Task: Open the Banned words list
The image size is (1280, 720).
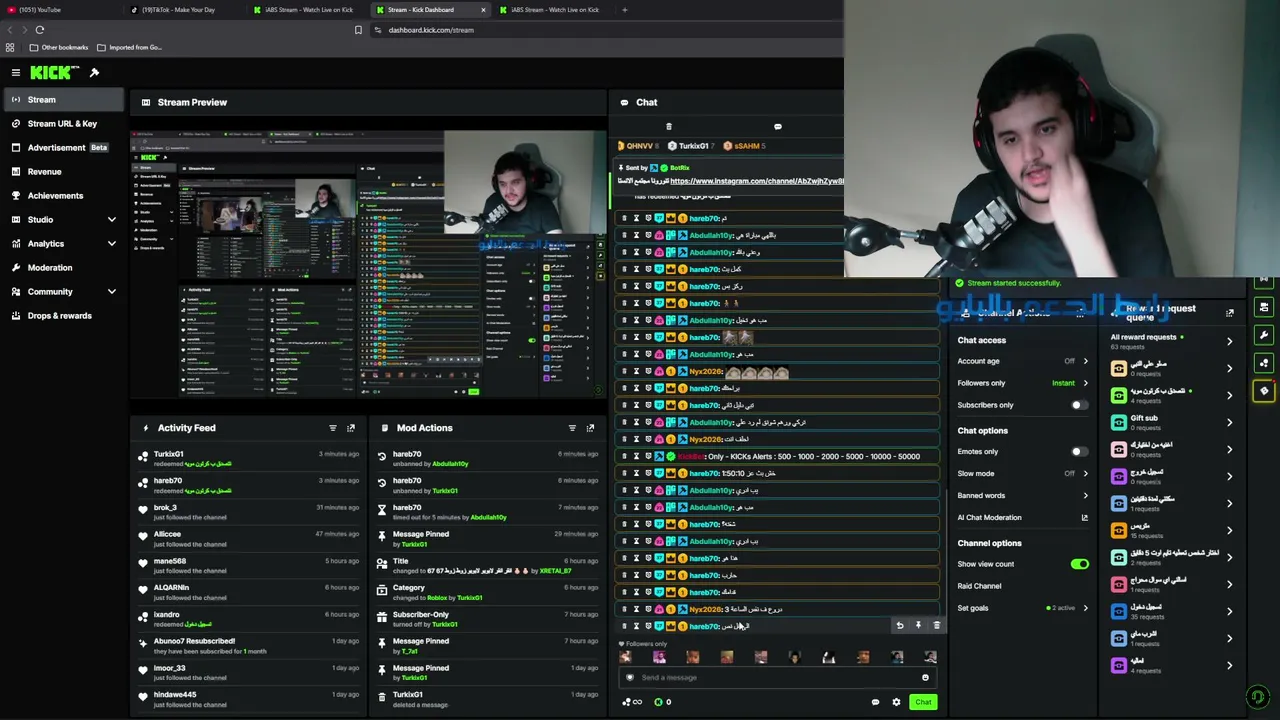Action: tap(1023, 496)
